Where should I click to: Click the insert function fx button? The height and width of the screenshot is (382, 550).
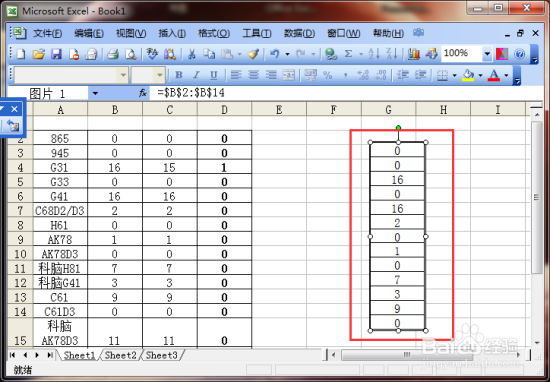tap(142, 93)
